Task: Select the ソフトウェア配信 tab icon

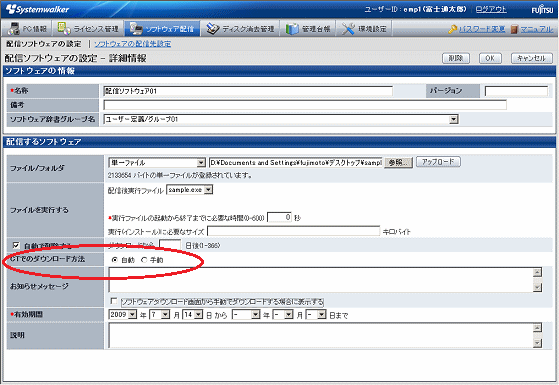Action: pos(136,29)
